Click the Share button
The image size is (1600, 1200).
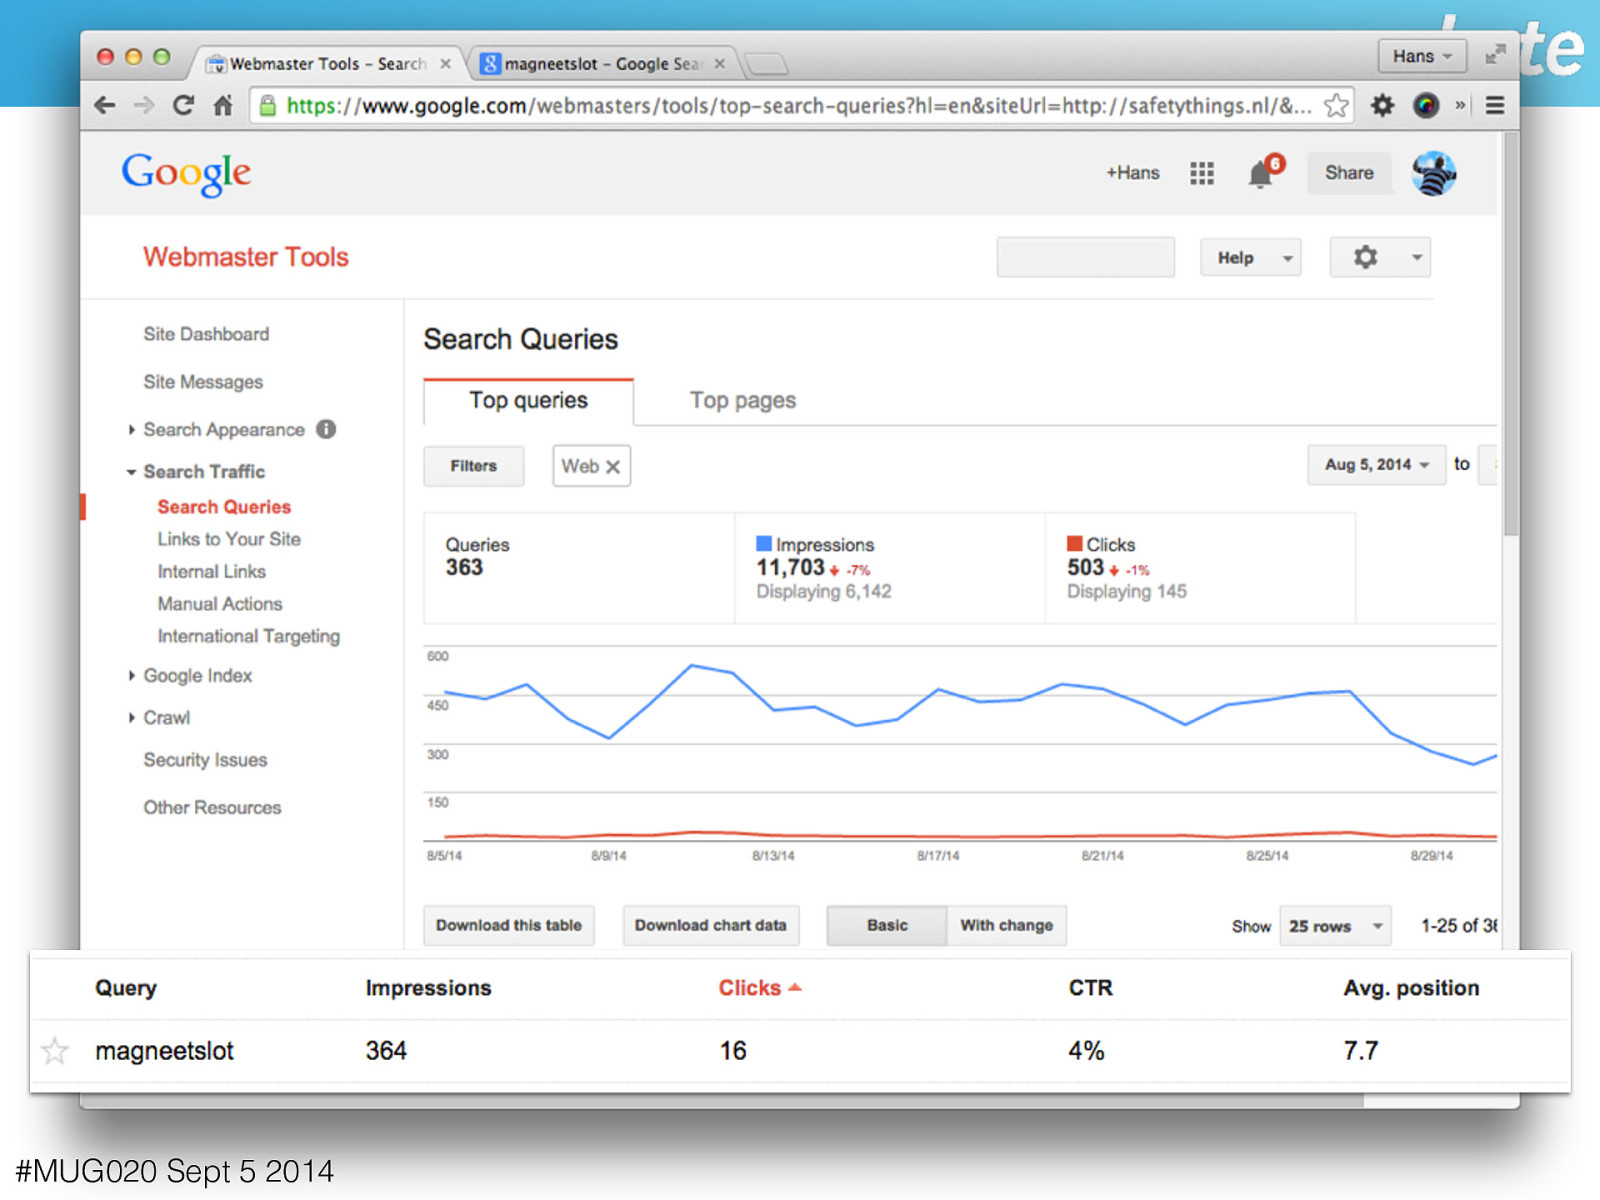pyautogui.click(x=1349, y=173)
